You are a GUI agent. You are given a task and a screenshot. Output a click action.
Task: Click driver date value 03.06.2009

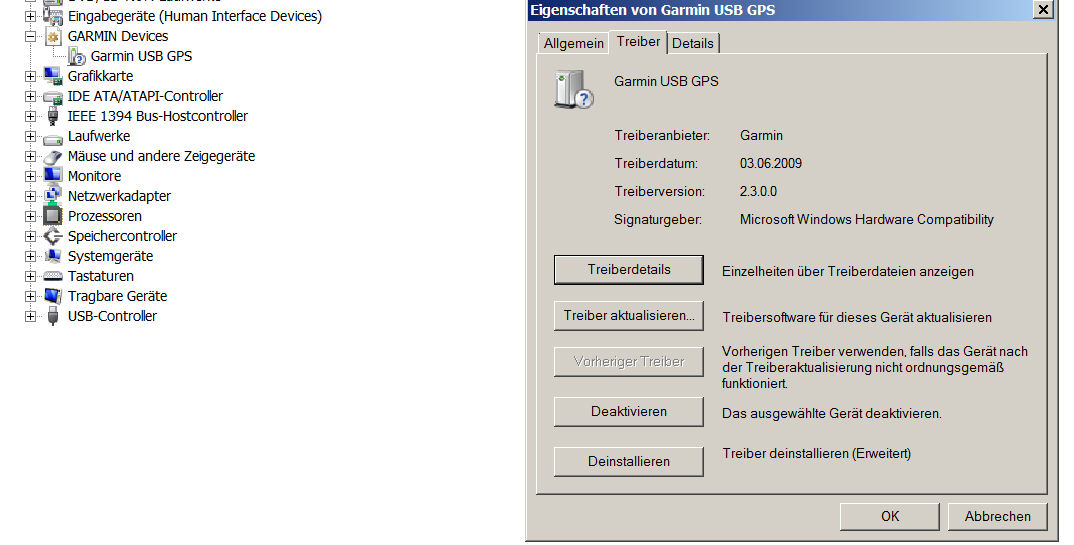pos(771,164)
